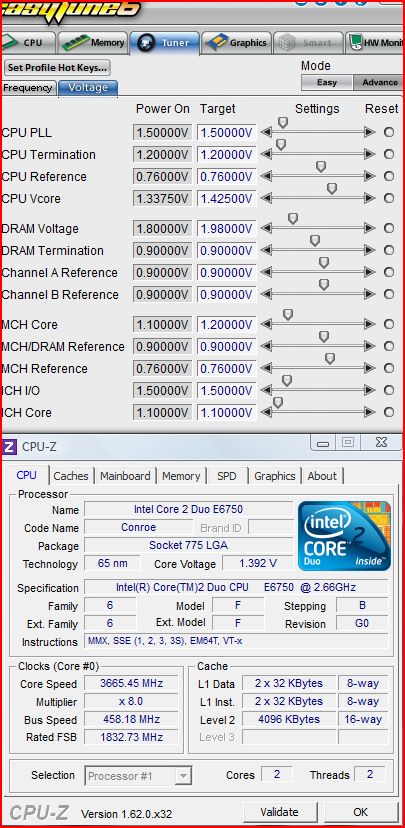The image size is (405, 828).
Task: Open the Mainboard tab in CPU-Z
Action: click(x=125, y=476)
